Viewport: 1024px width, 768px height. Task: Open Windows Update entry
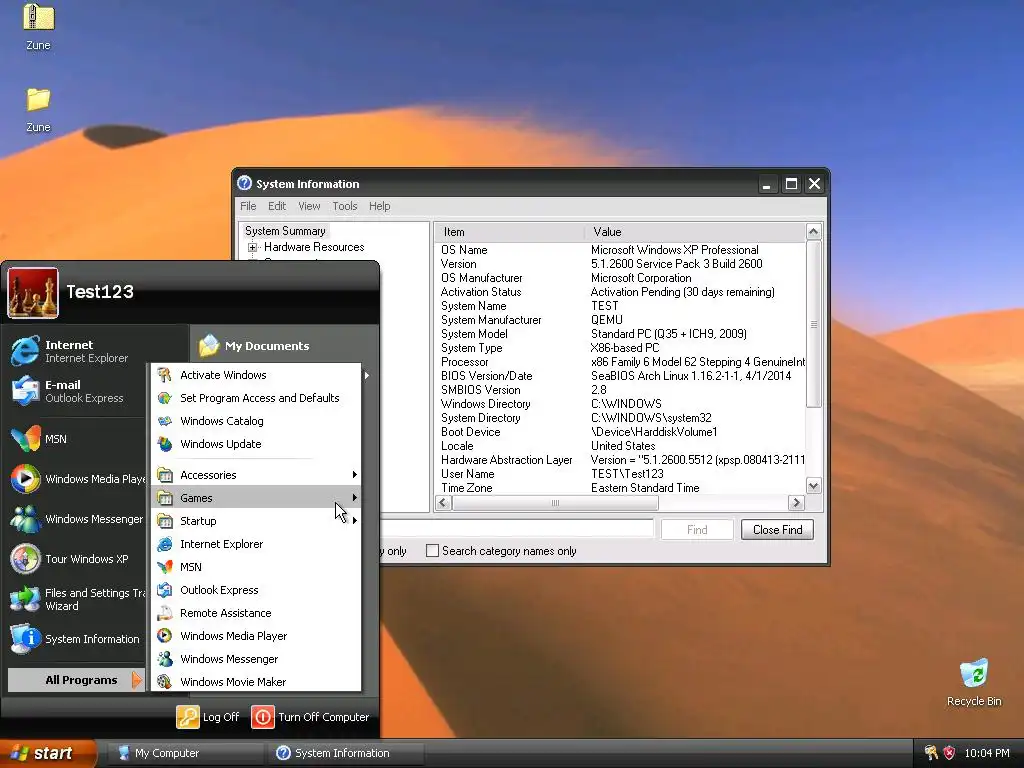pyautogui.click(x=256, y=444)
